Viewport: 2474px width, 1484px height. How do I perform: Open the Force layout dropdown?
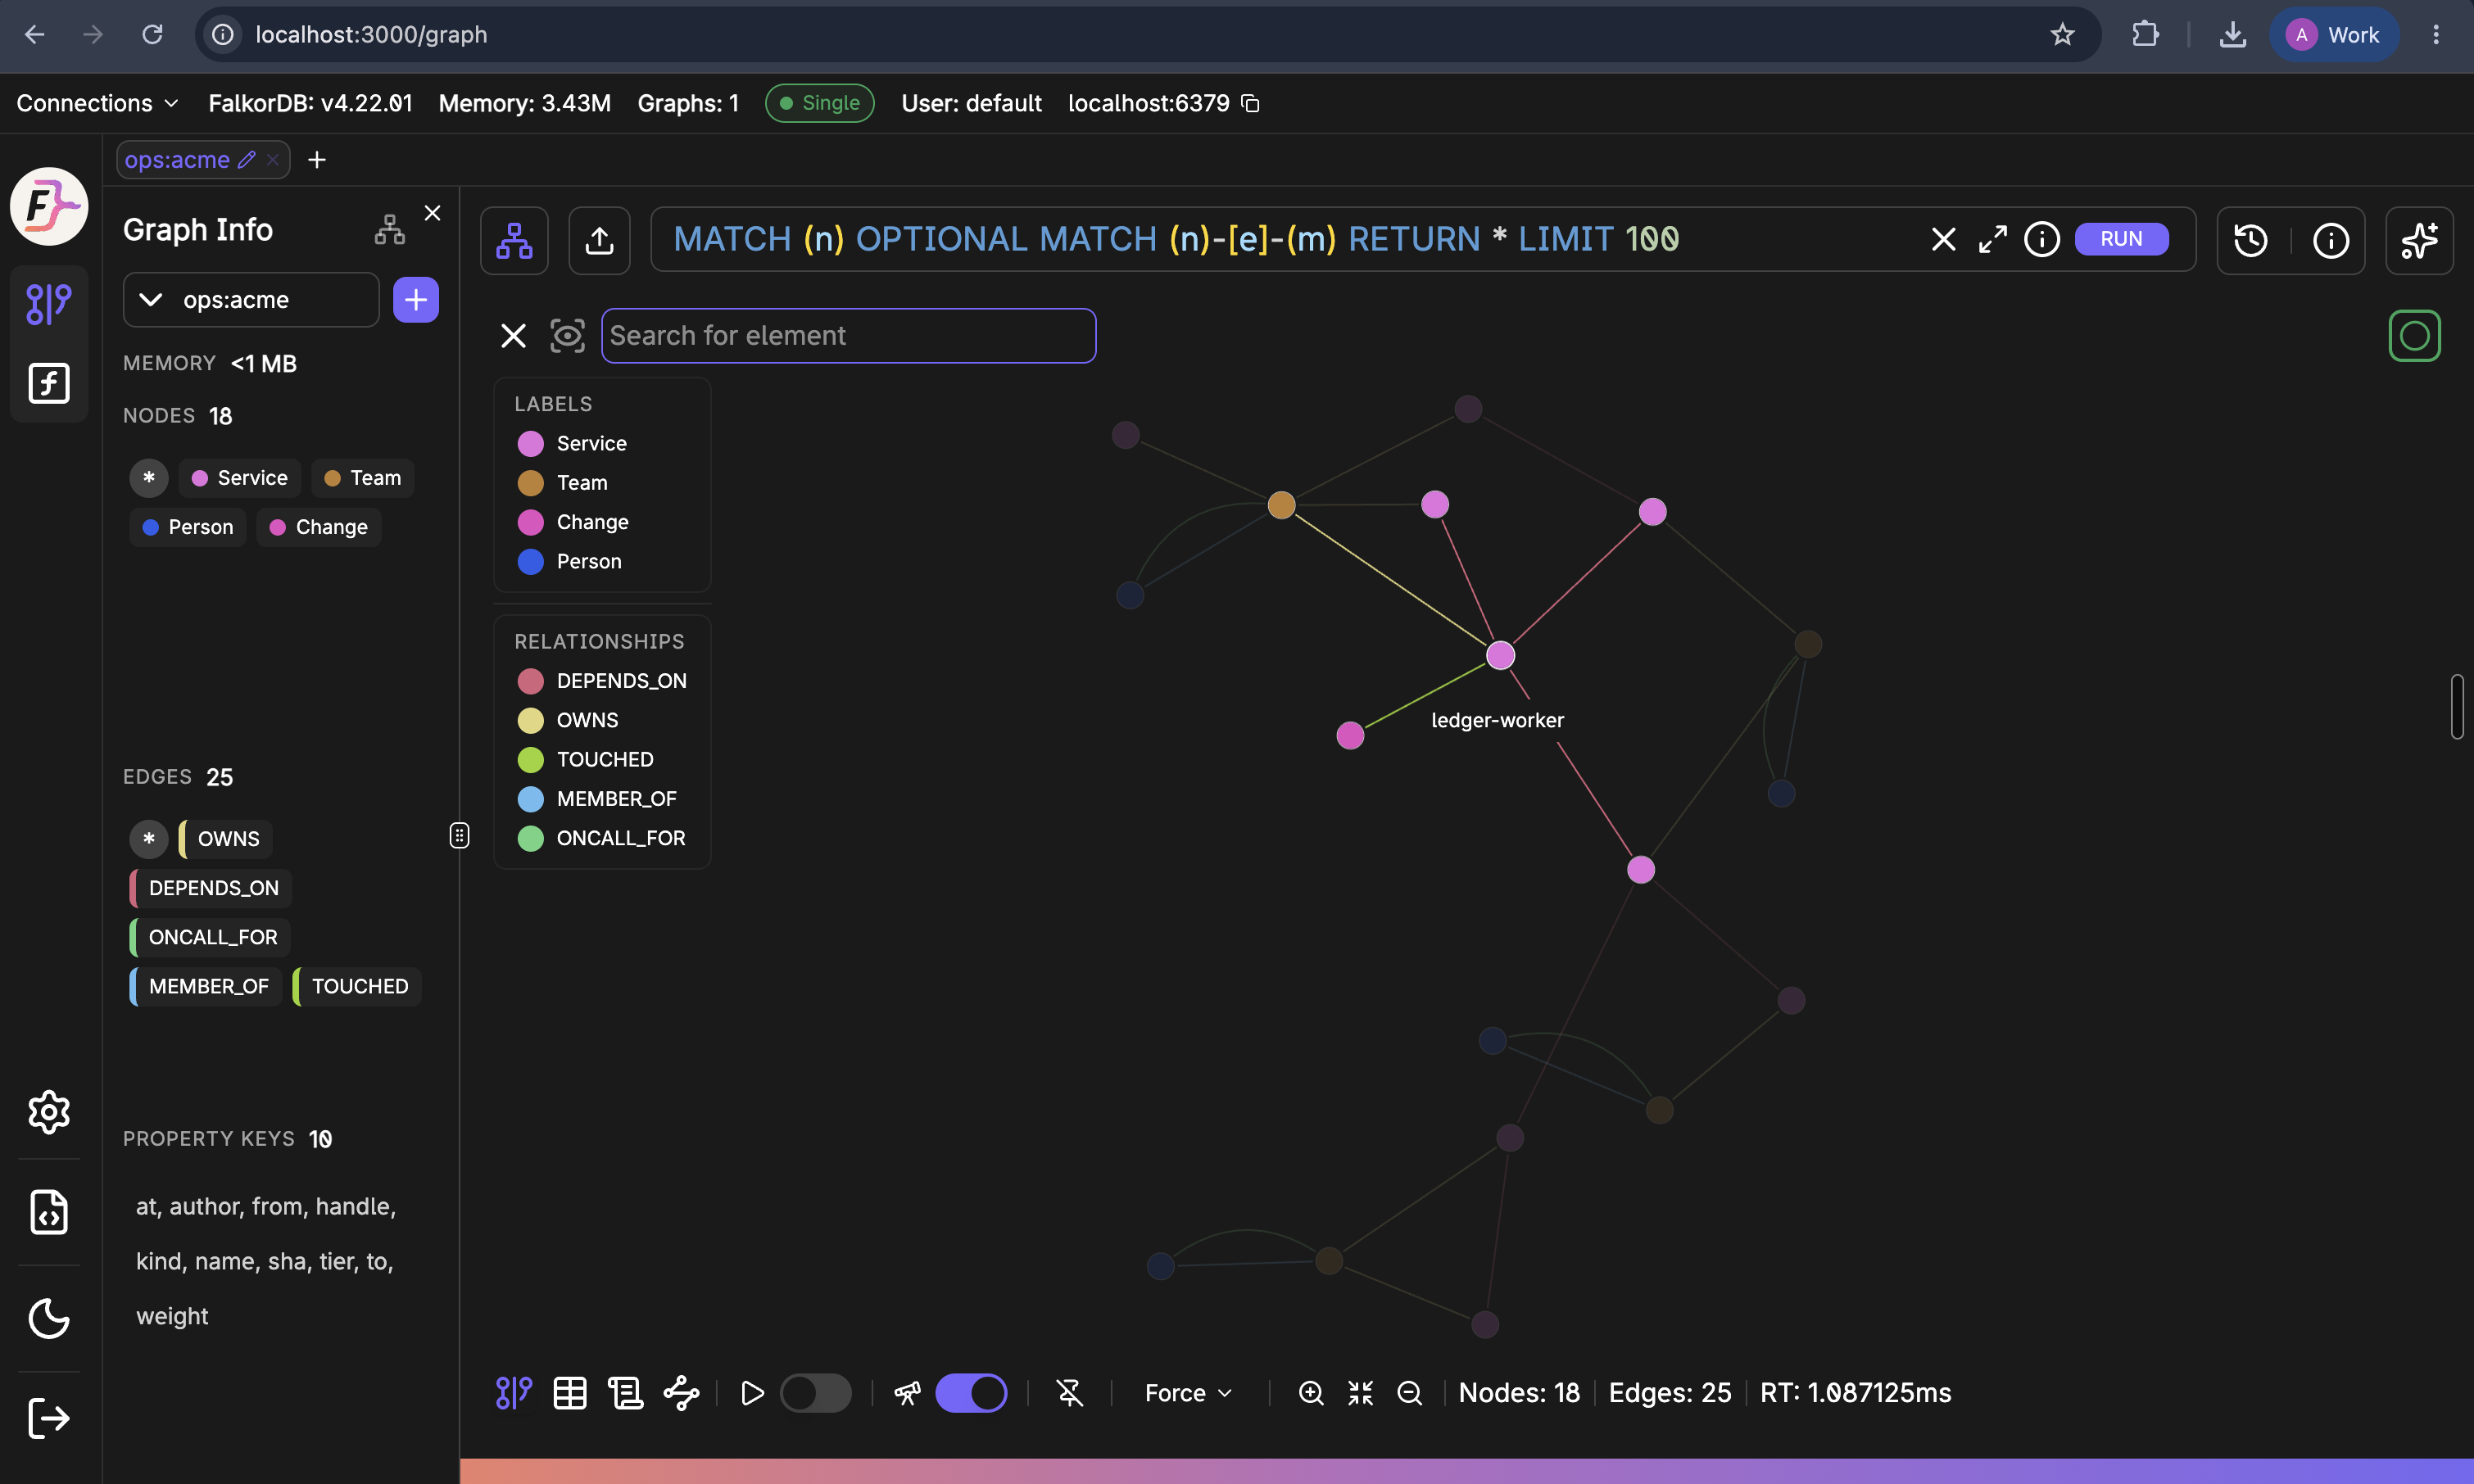1188,1393
